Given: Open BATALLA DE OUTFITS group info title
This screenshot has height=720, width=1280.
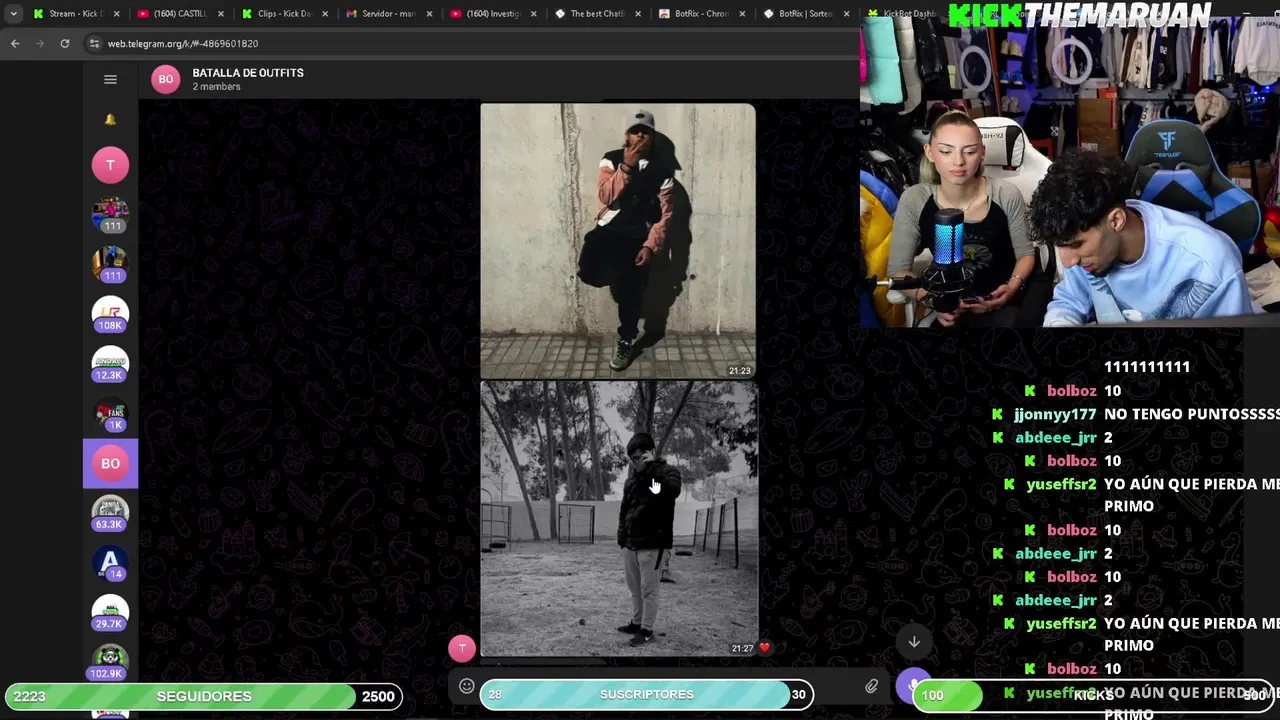Looking at the screenshot, I should click(x=248, y=73).
